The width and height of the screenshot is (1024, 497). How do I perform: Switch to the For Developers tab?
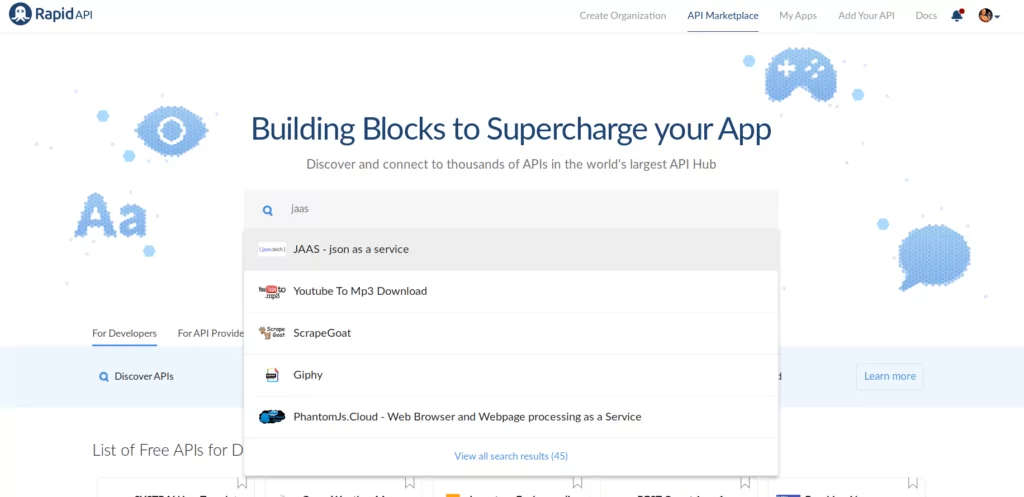tap(124, 334)
